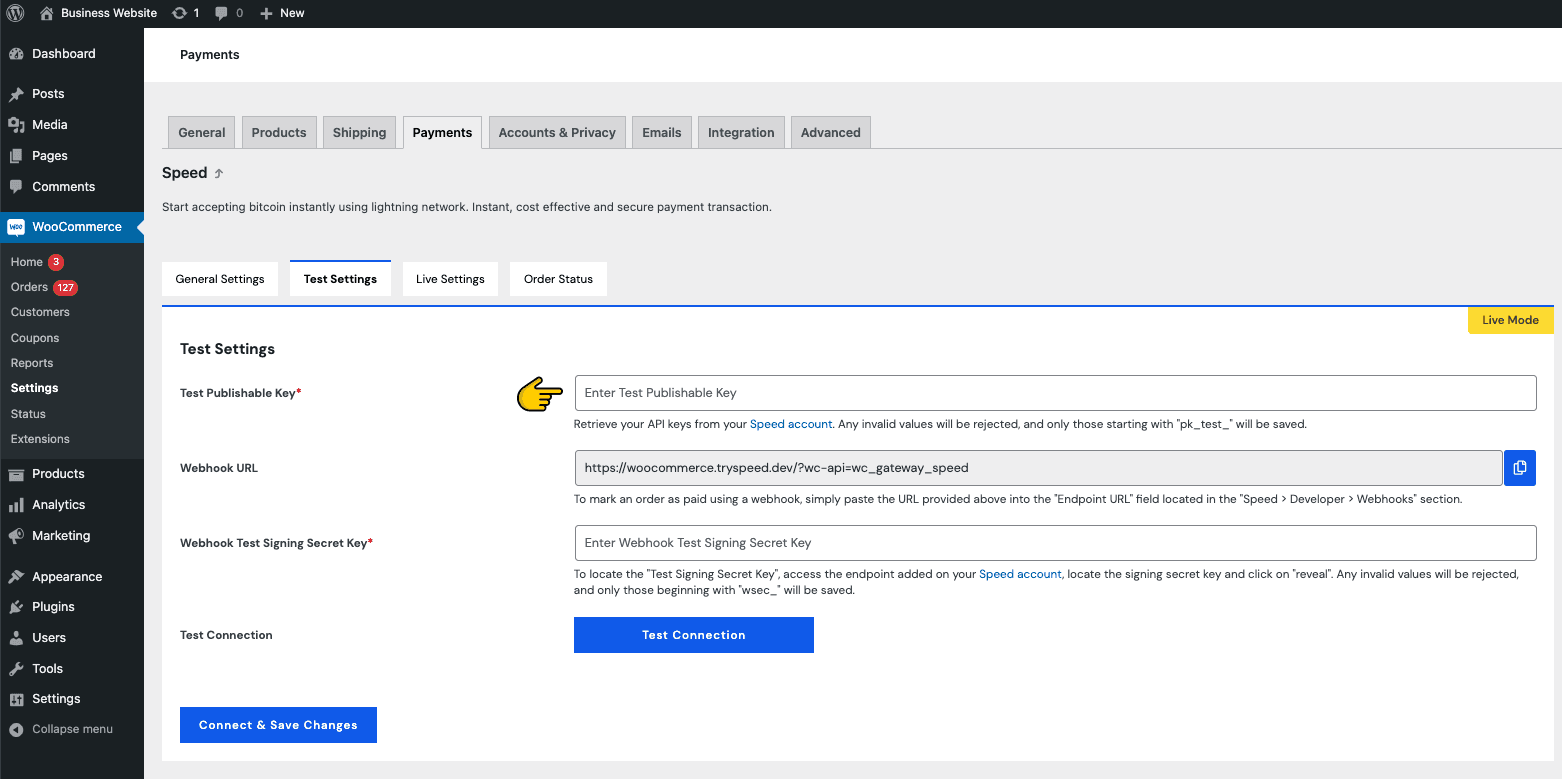The image size is (1562, 779).
Task: Copy the Webhook URL with the copy icon
Action: (1520, 468)
